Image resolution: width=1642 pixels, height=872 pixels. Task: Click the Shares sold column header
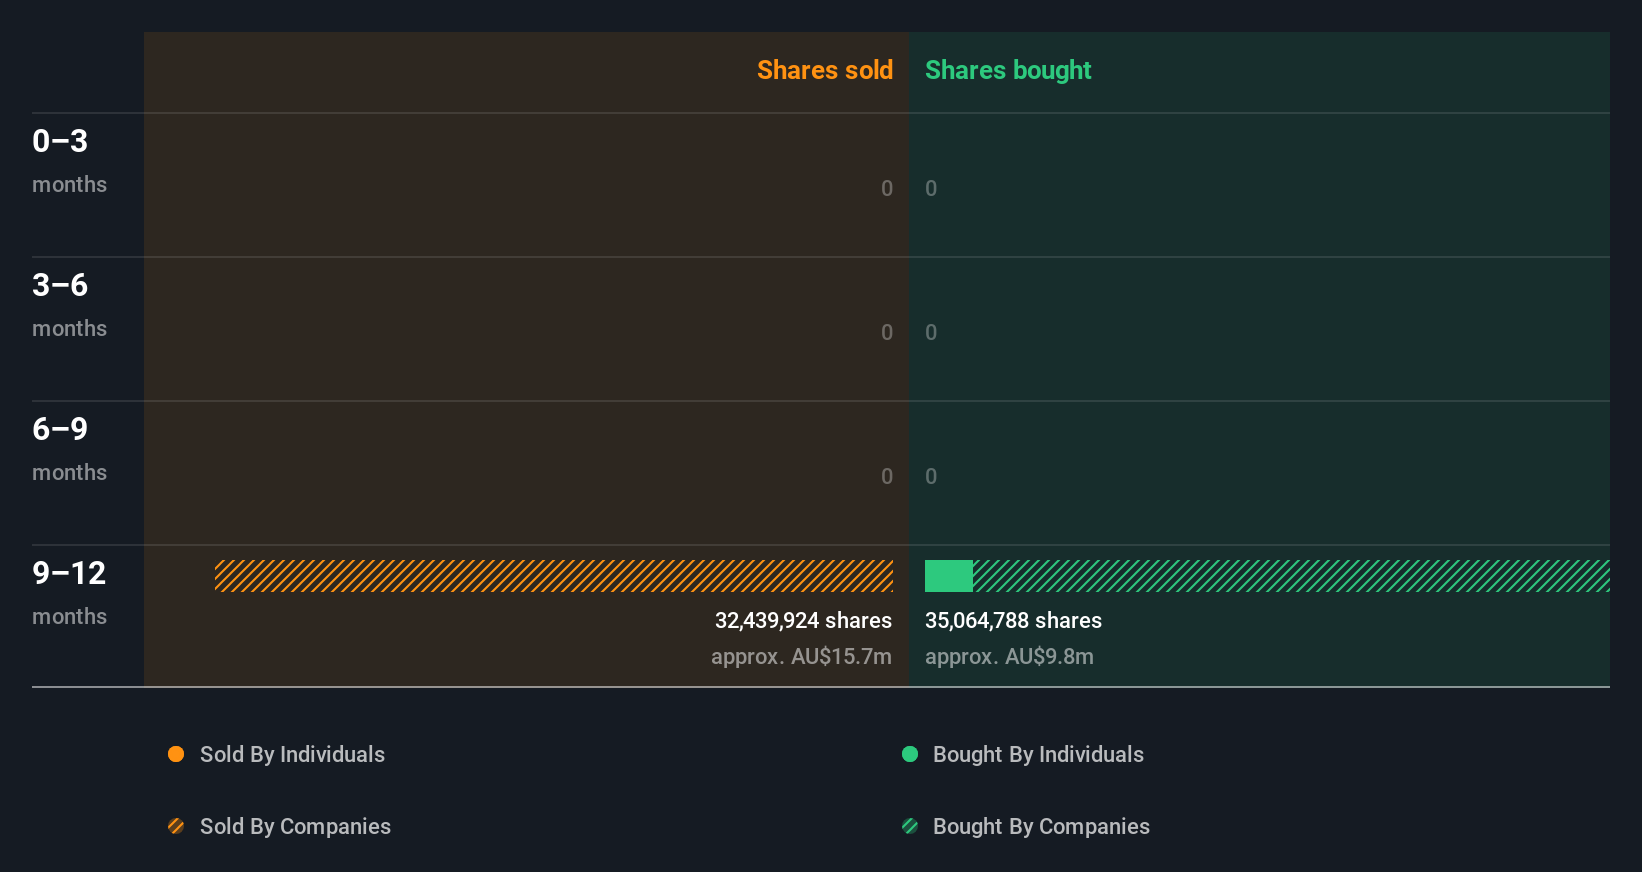(825, 70)
